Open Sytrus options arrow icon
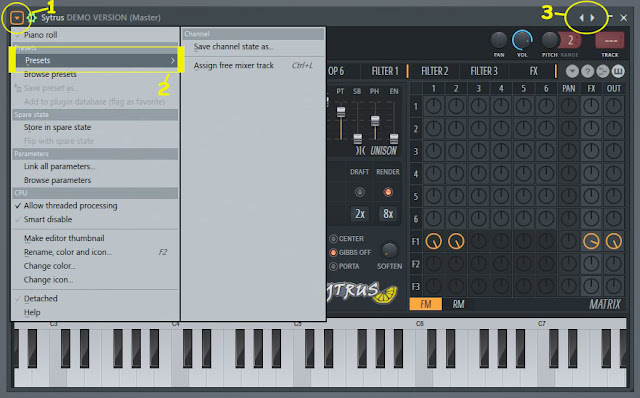The height and width of the screenshot is (398, 640). point(572,72)
